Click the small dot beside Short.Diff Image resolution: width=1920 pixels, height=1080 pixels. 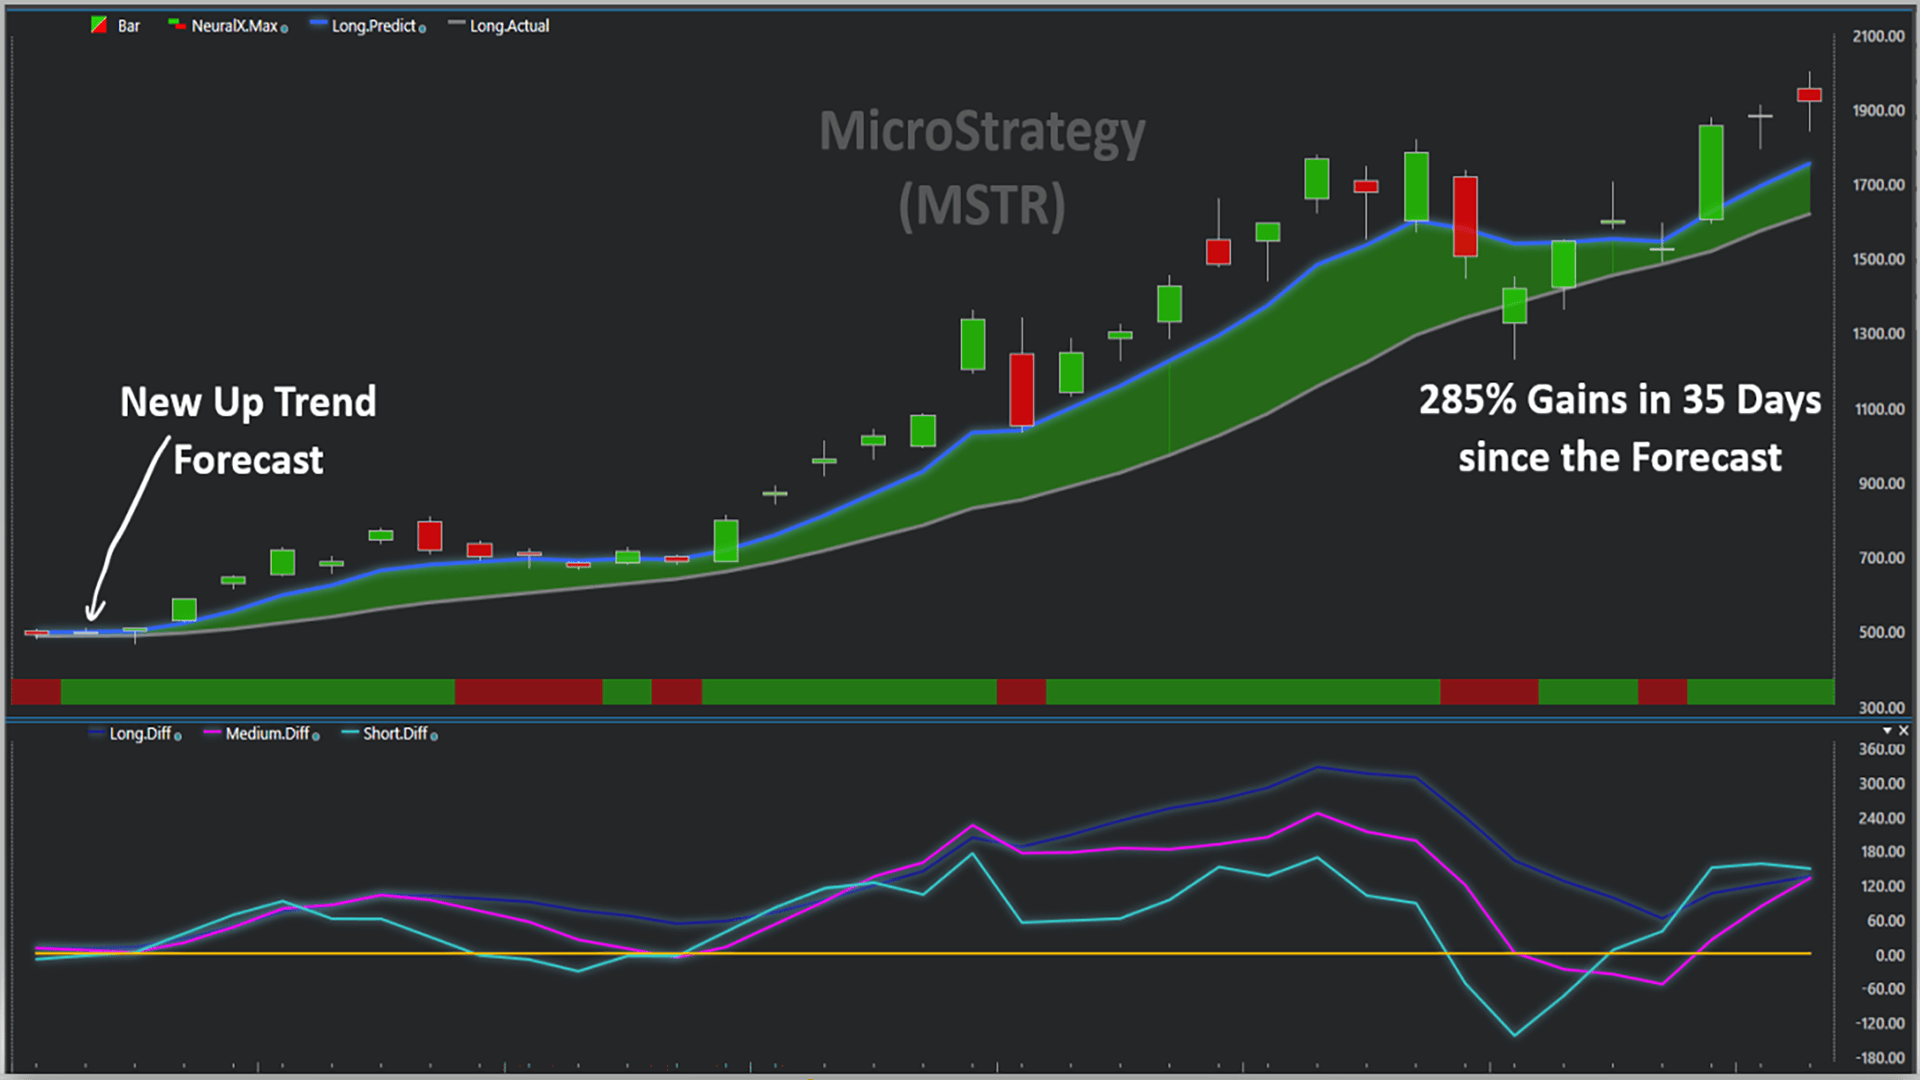pos(434,737)
